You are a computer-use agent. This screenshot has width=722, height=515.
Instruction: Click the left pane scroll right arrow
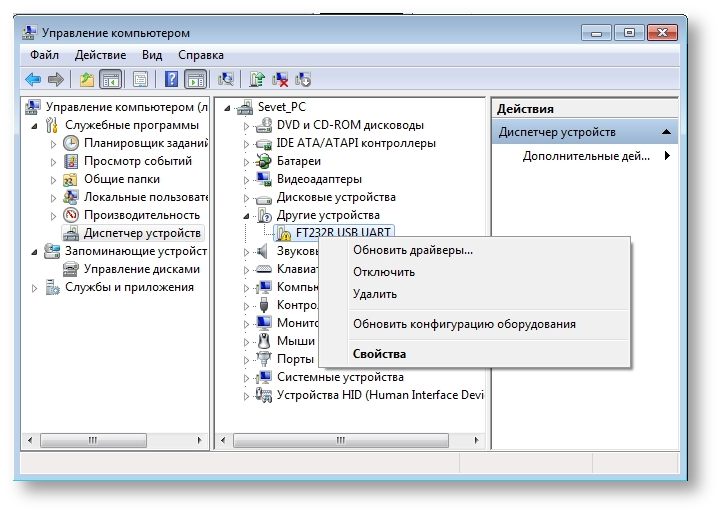click(x=199, y=440)
